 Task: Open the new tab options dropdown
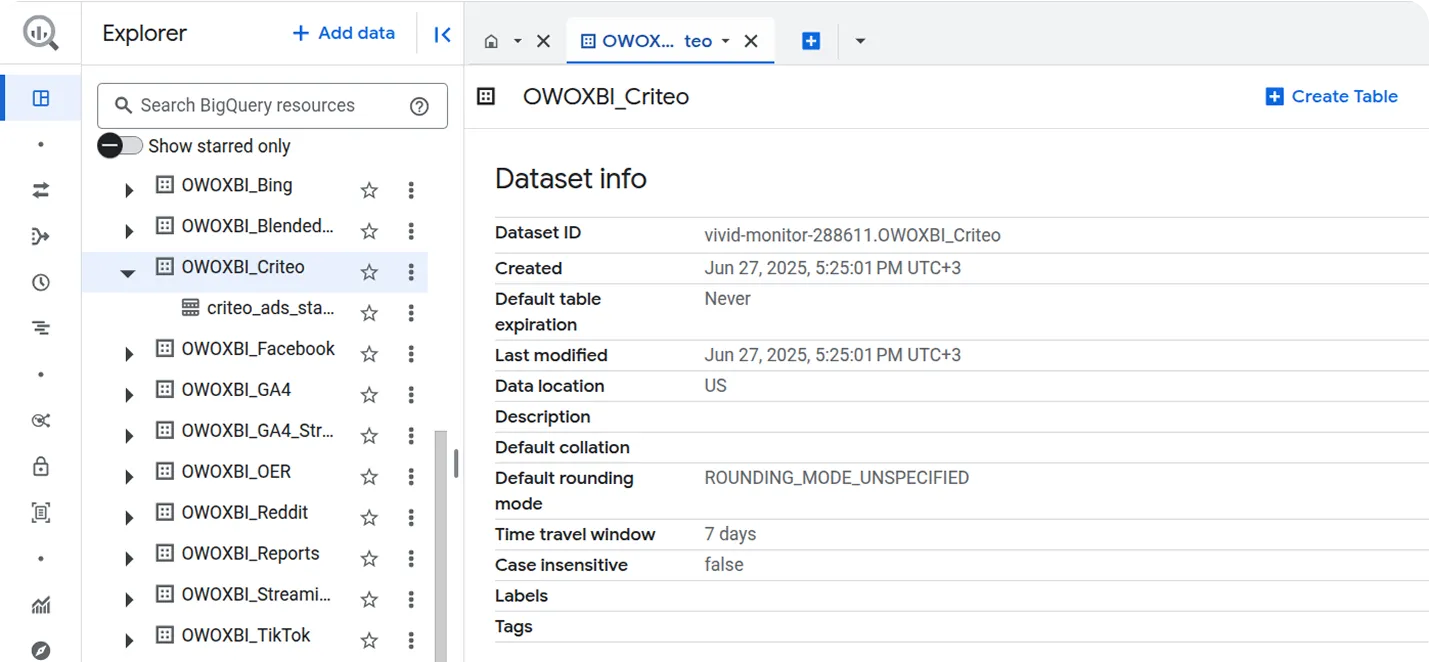point(860,41)
